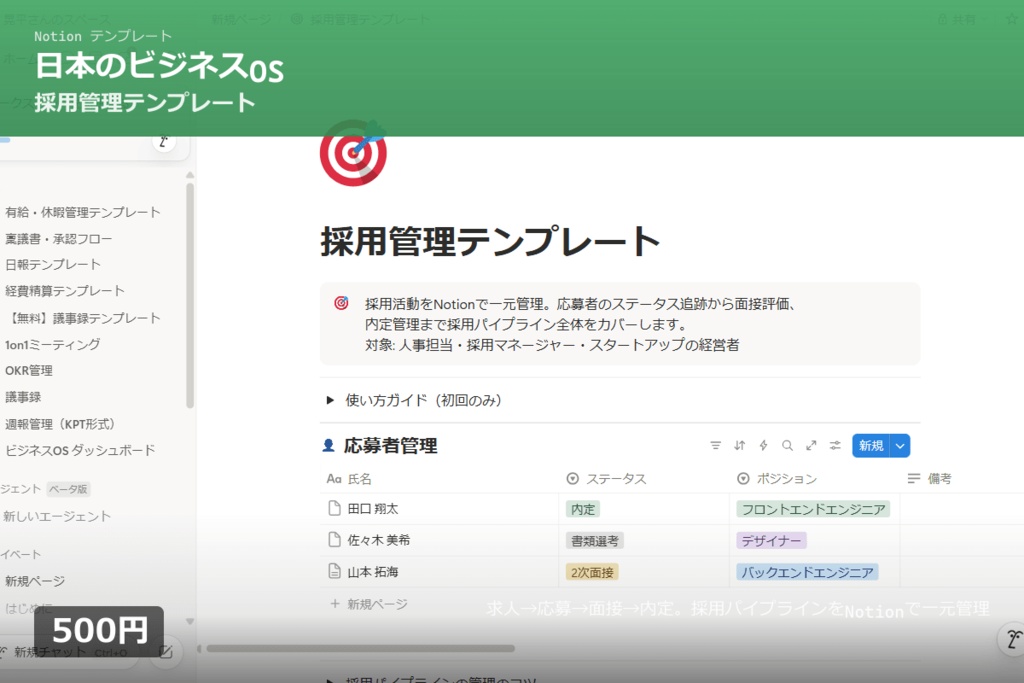The height and width of the screenshot is (683, 1024).
Task: Click the page icon beside 田口 翔太
Action: point(336,509)
